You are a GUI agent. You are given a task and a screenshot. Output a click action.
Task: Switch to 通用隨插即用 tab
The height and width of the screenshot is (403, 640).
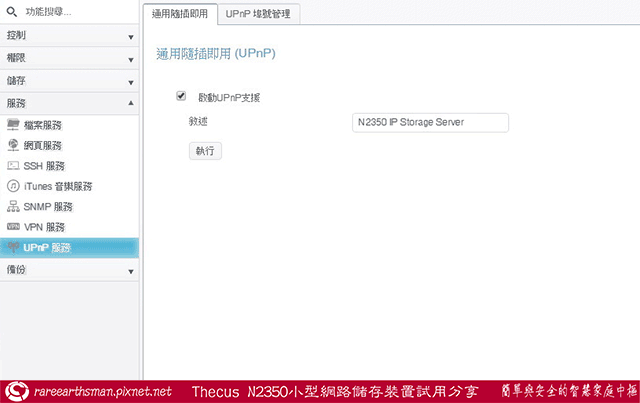(180, 14)
